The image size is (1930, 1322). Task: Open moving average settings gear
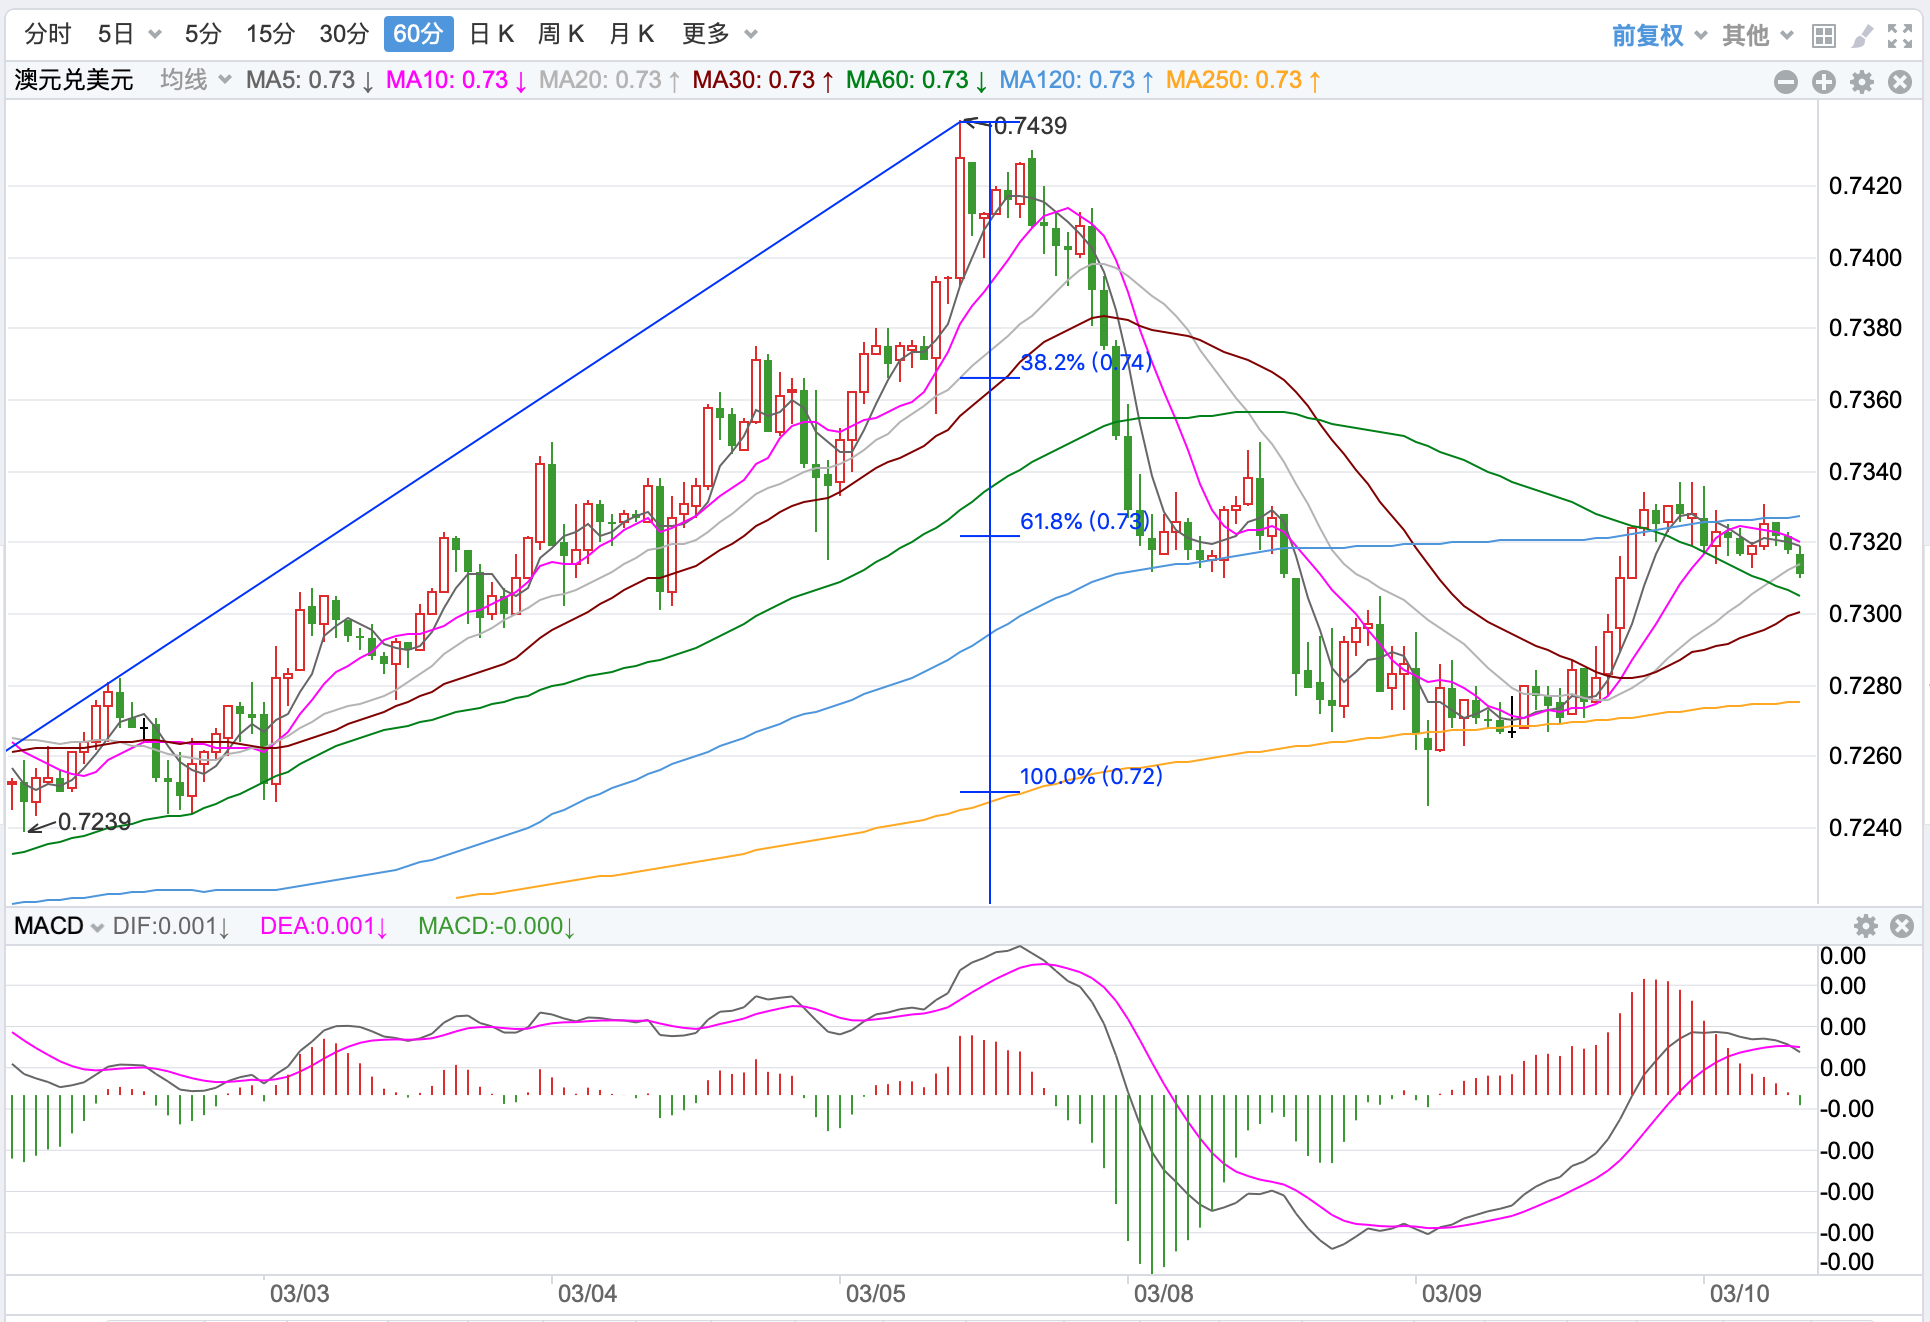click(1862, 82)
